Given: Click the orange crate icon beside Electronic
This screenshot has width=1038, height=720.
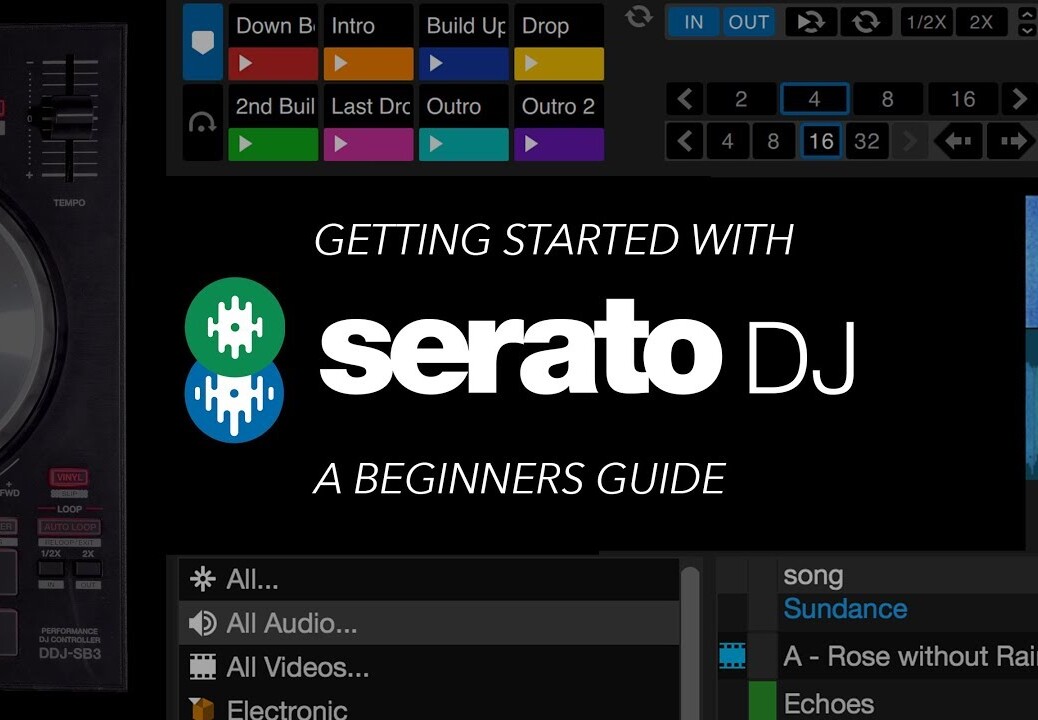Looking at the screenshot, I should [x=202, y=709].
